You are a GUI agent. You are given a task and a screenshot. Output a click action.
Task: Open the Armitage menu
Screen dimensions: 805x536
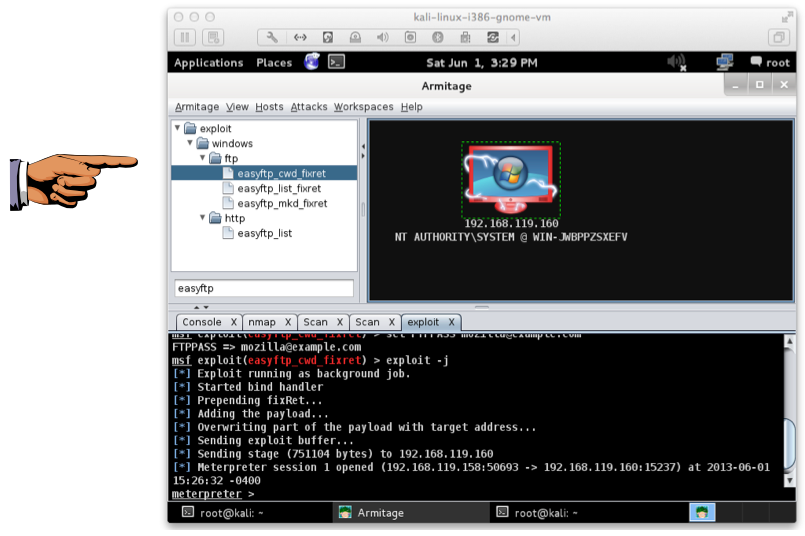point(197,107)
